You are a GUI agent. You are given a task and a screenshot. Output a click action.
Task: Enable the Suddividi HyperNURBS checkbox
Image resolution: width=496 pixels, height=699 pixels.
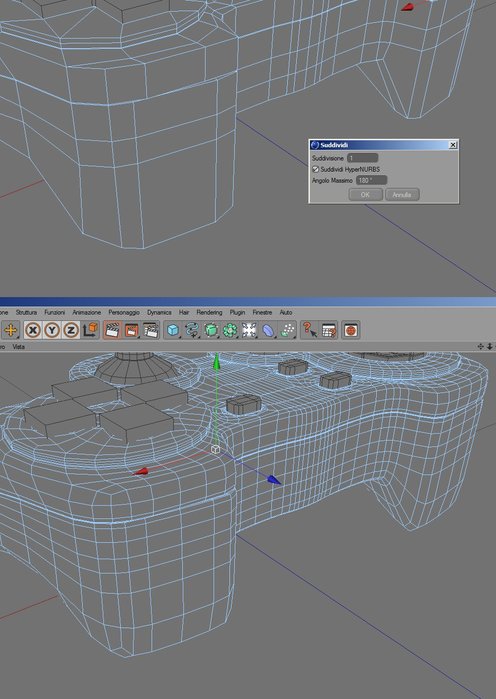click(316, 169)
